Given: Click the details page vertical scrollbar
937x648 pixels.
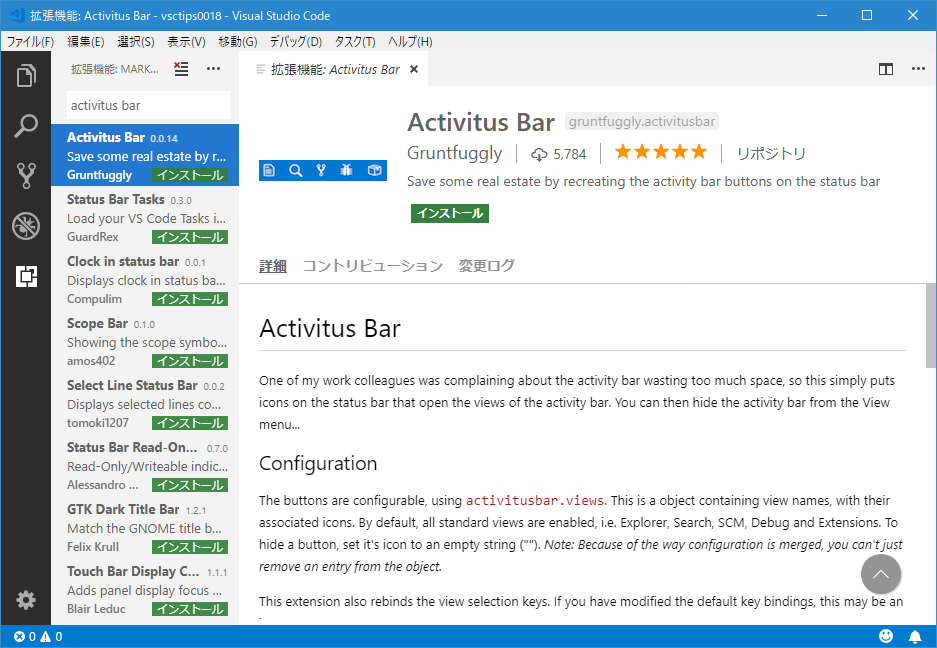Looking at the screenshot, I should (931, 326).
